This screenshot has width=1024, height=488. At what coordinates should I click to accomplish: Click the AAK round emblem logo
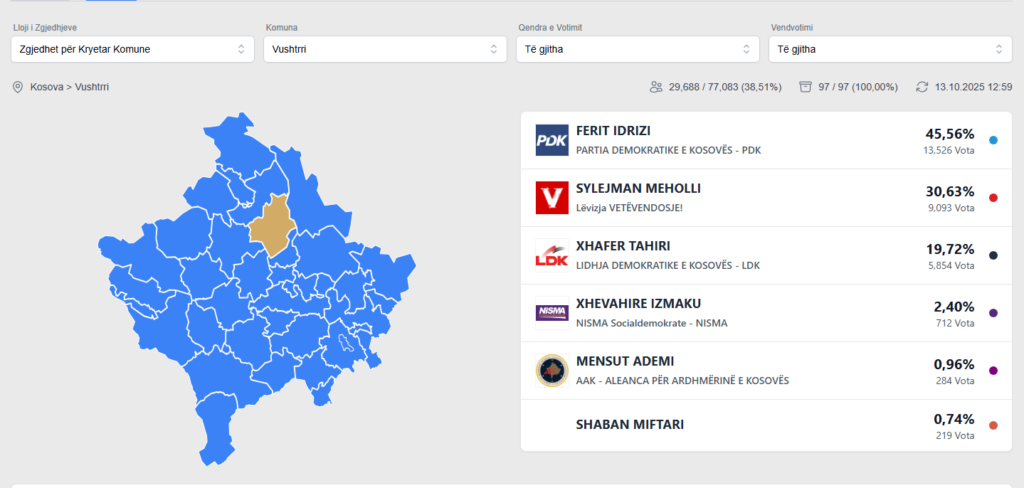pos(552,371)
